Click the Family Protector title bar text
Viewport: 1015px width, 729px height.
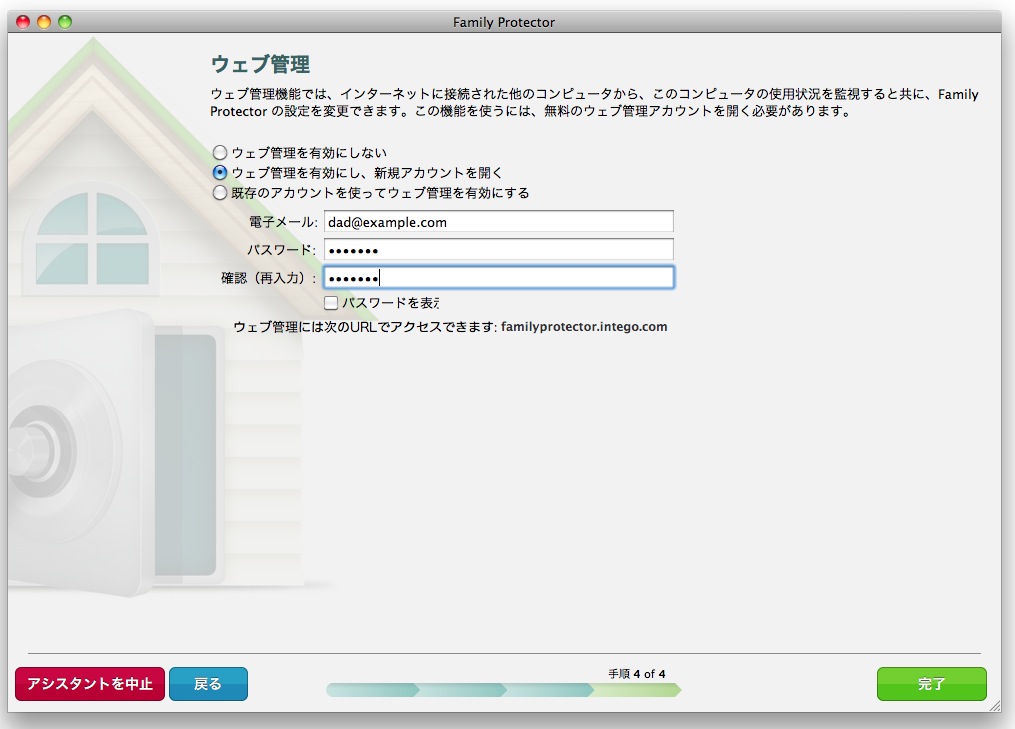[x=504, y=22]
